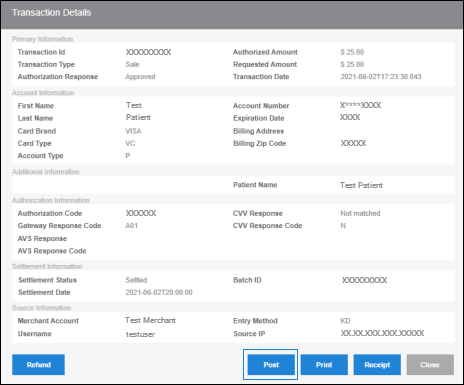Click the AVS Response label

42,238
